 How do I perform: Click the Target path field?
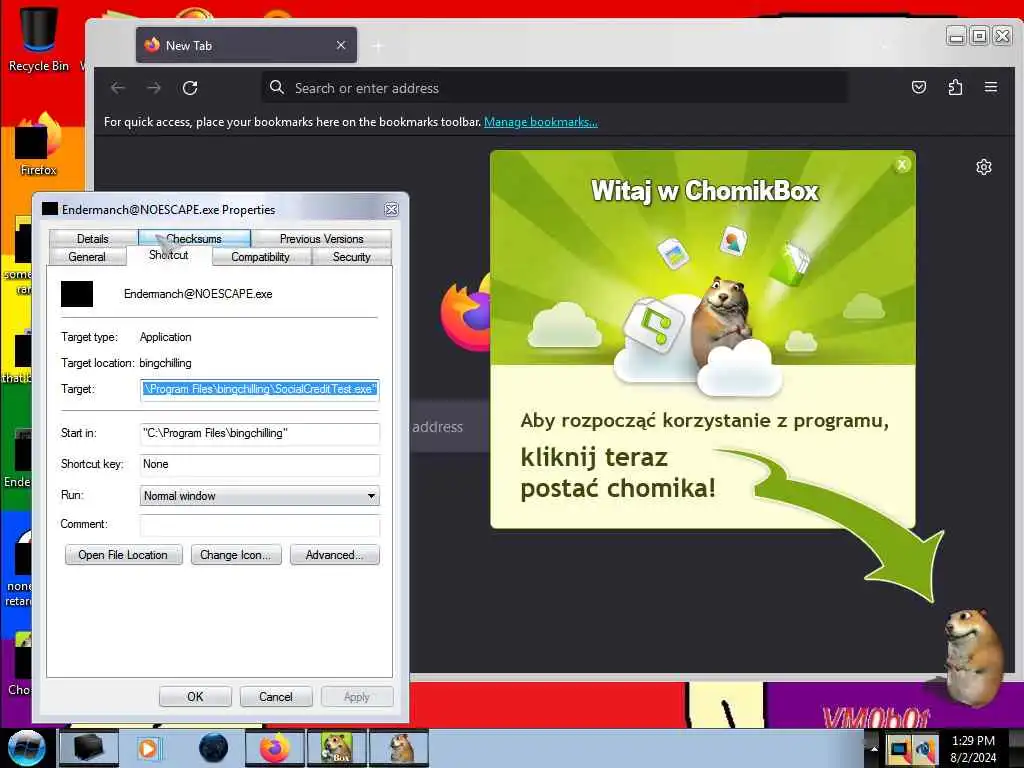[x=259, y=389]
